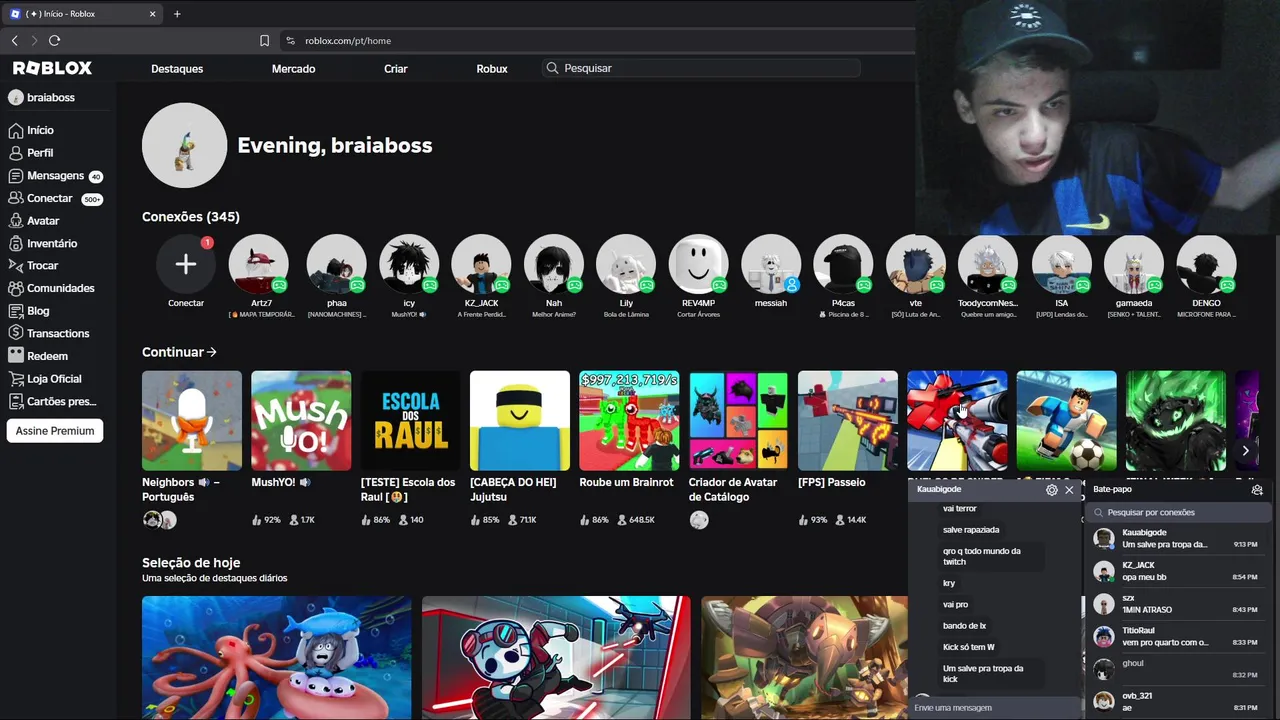Click the Roblox logo
The height and width of the screenshot is (720, 1280).
click(52, 68)
